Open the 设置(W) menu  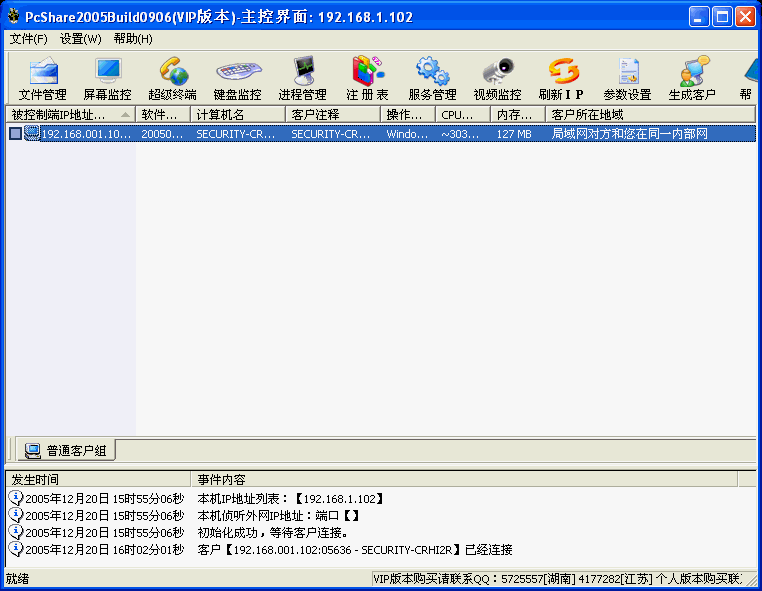(80, 39)
